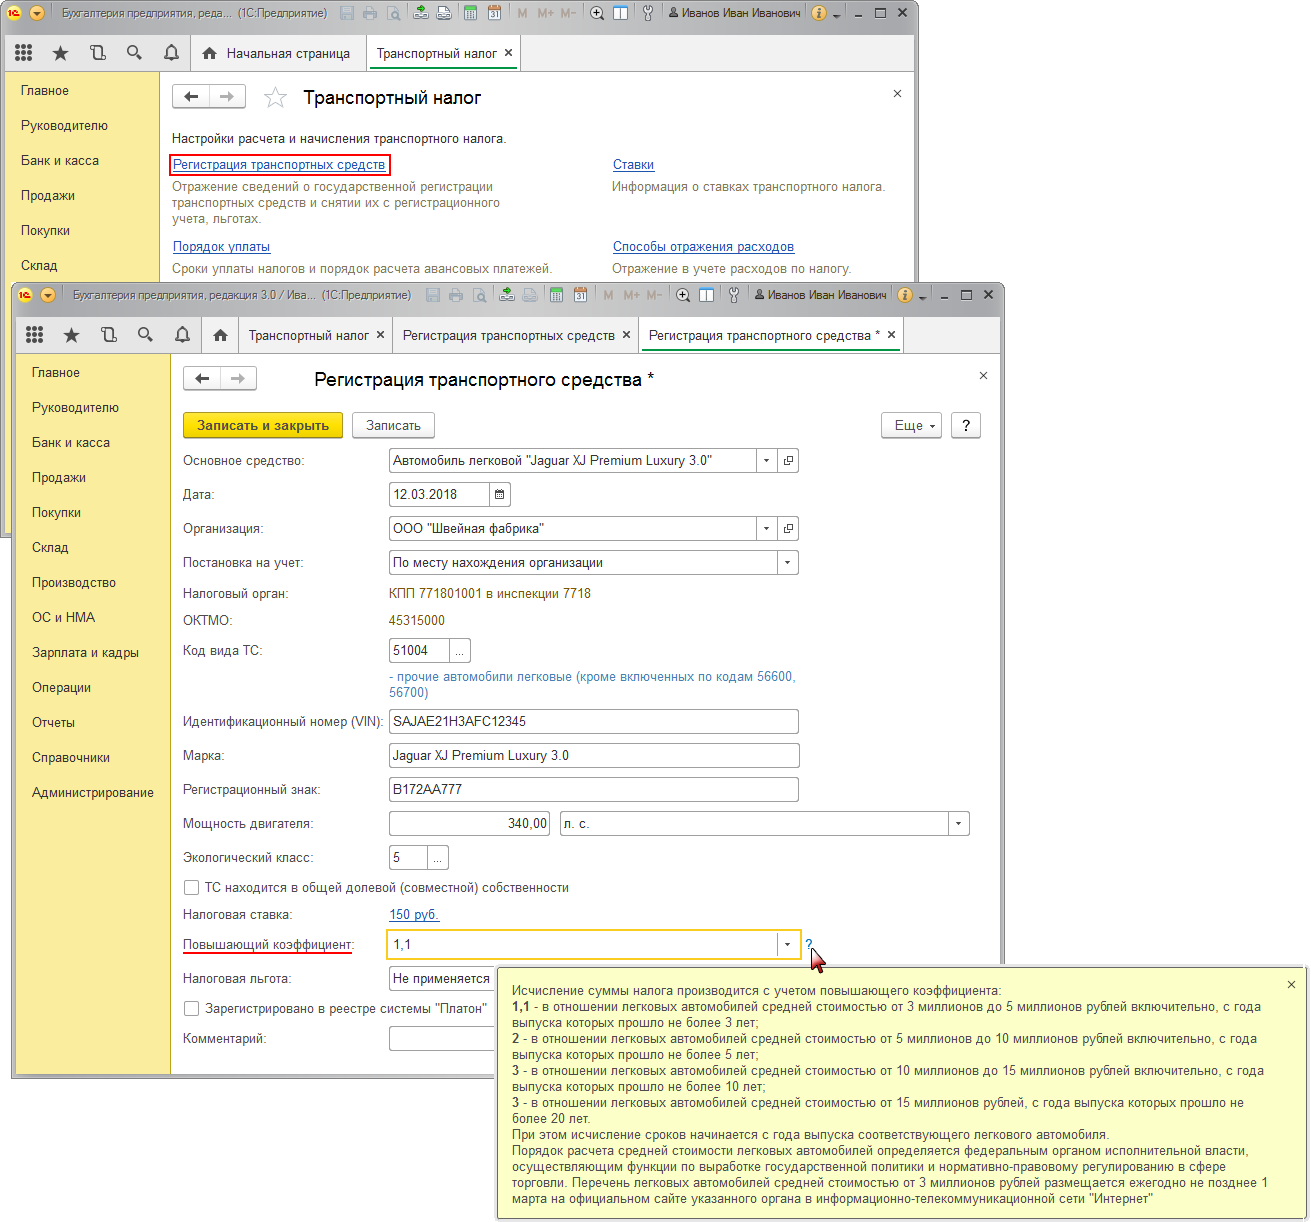Open main menu arrow in front window title bar

point(48,295)
